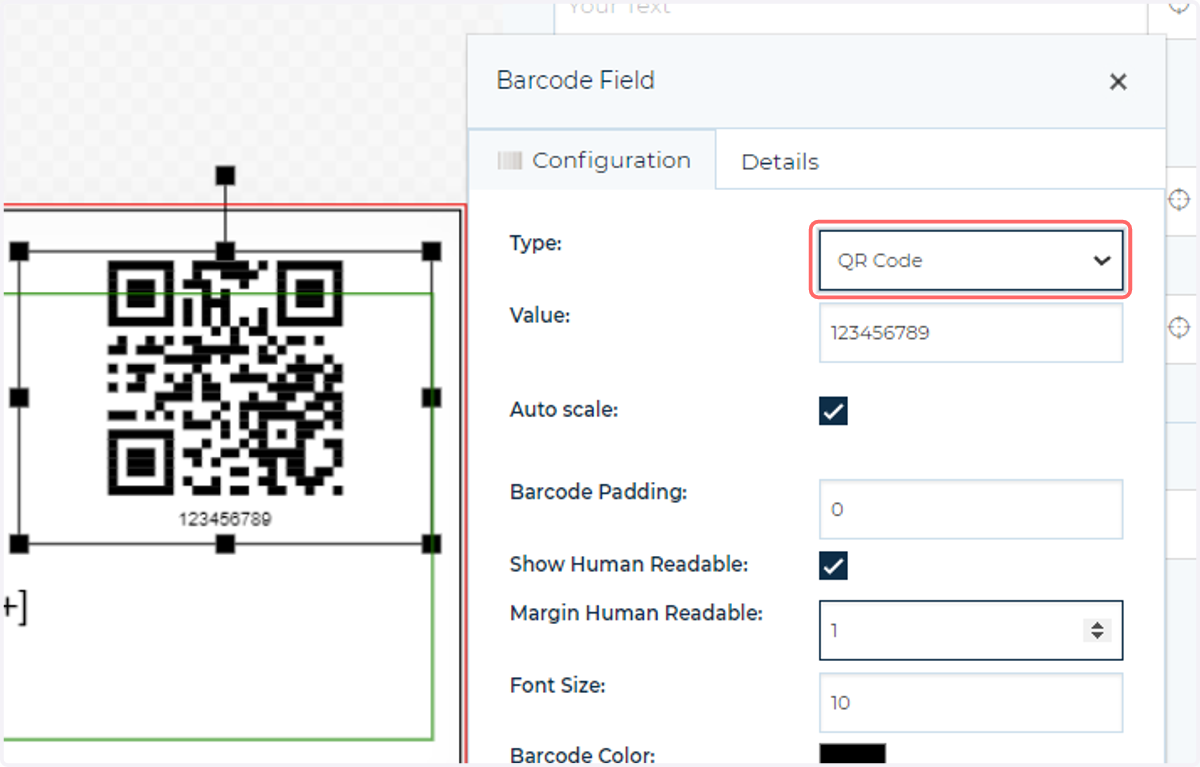Click the barcode's top-right resize handle
This screenshot has height=767, width=1200.
431,250
